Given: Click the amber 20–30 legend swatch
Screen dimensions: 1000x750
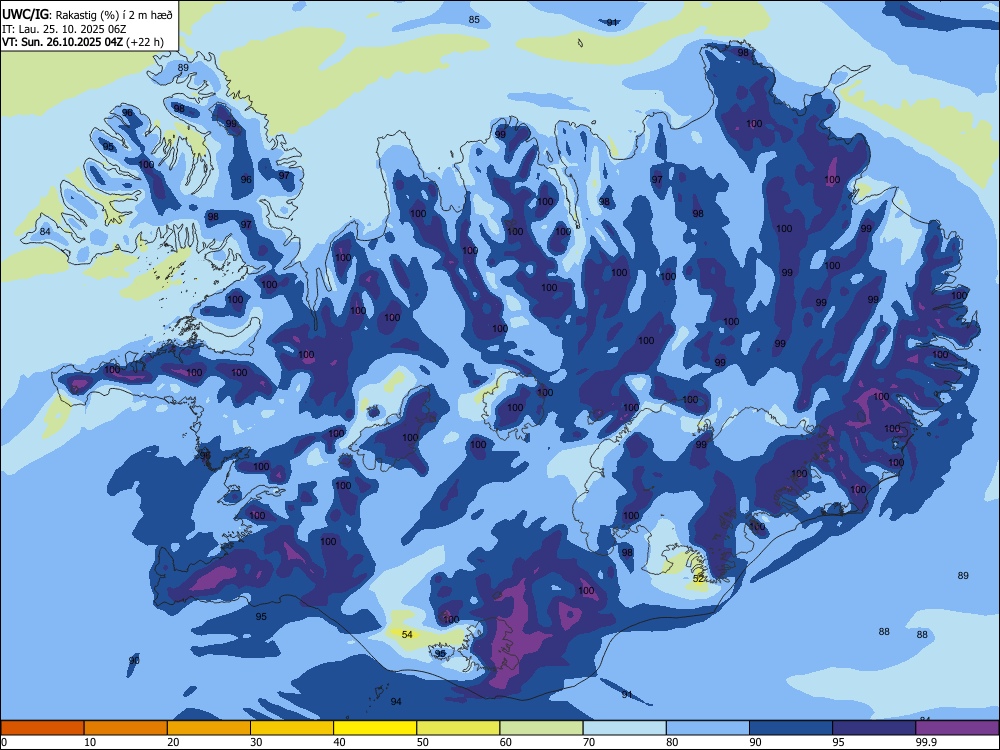Looking at the screenshot, I should 209,728.
